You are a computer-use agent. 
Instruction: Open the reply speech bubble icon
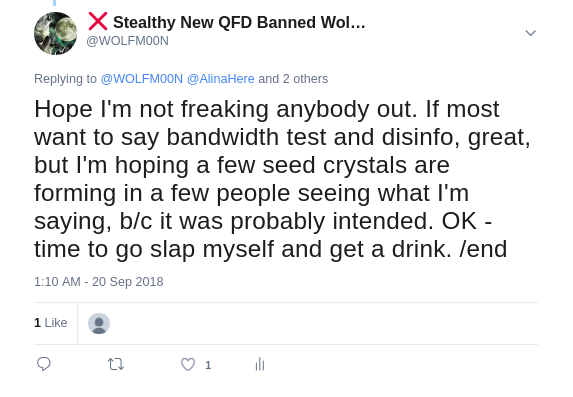[44, 364]
